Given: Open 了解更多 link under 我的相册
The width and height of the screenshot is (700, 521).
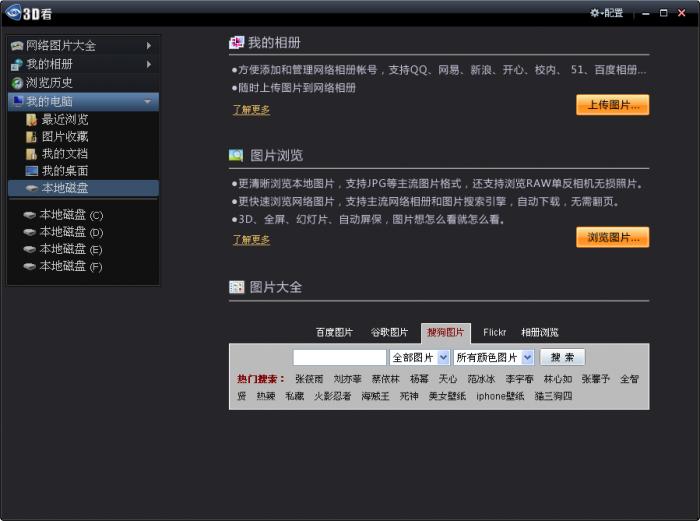Looking at the screenshot, I should [251, 109].
